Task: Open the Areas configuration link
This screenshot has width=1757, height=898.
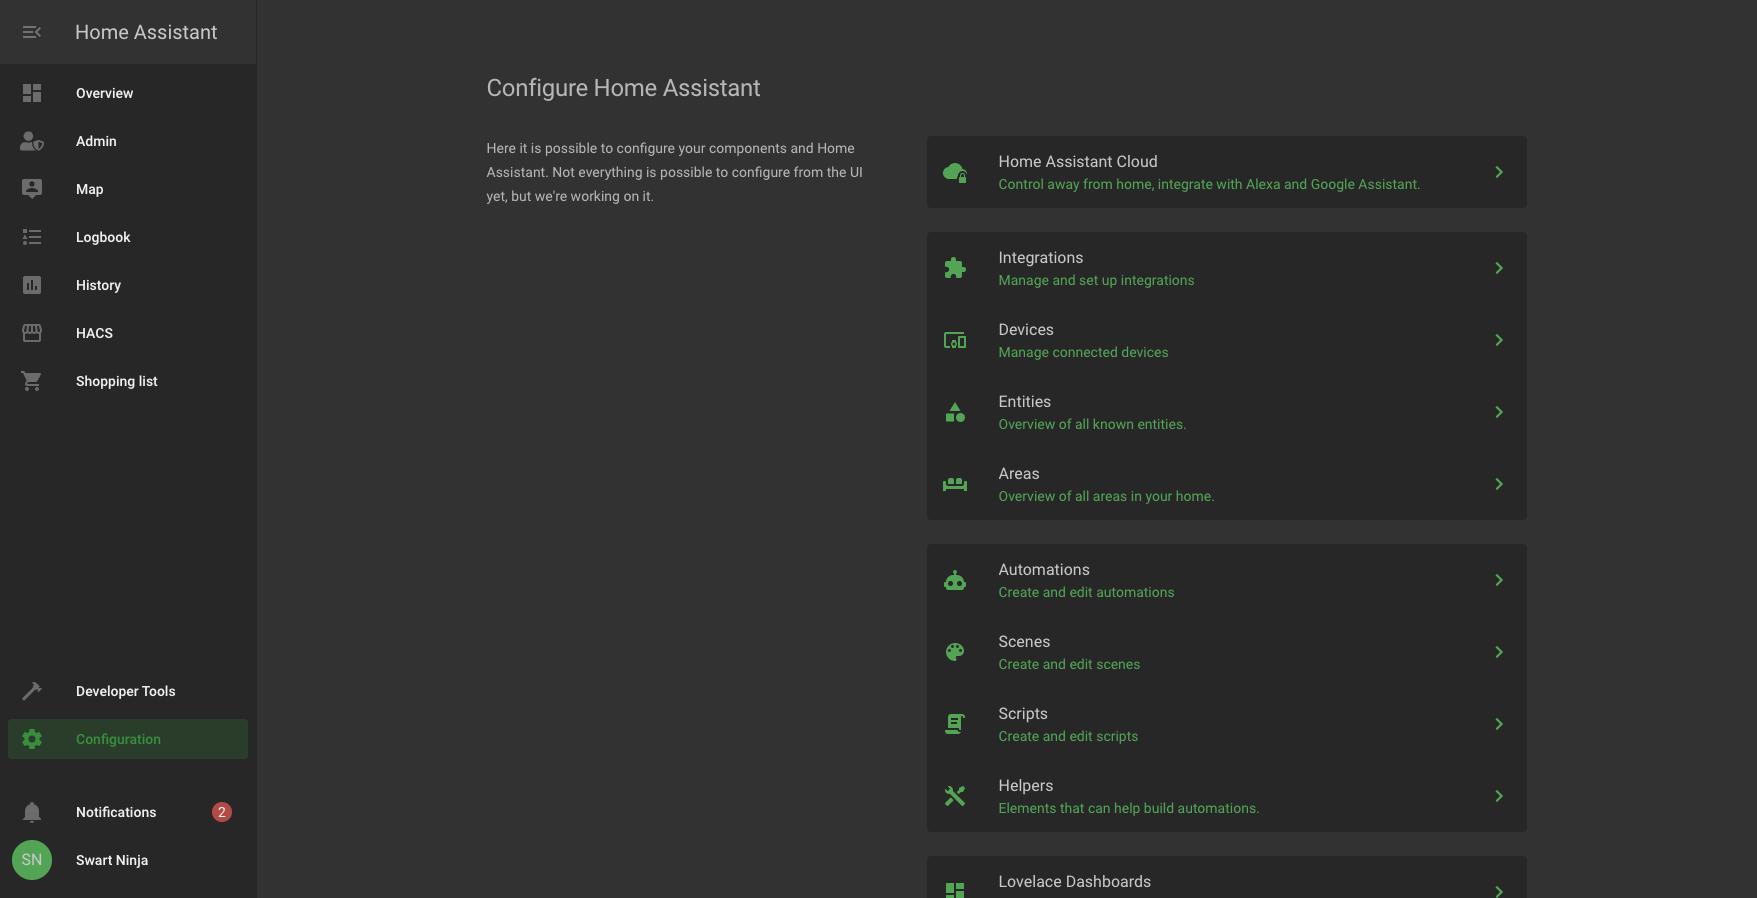Action: (x=1105, y=484)
